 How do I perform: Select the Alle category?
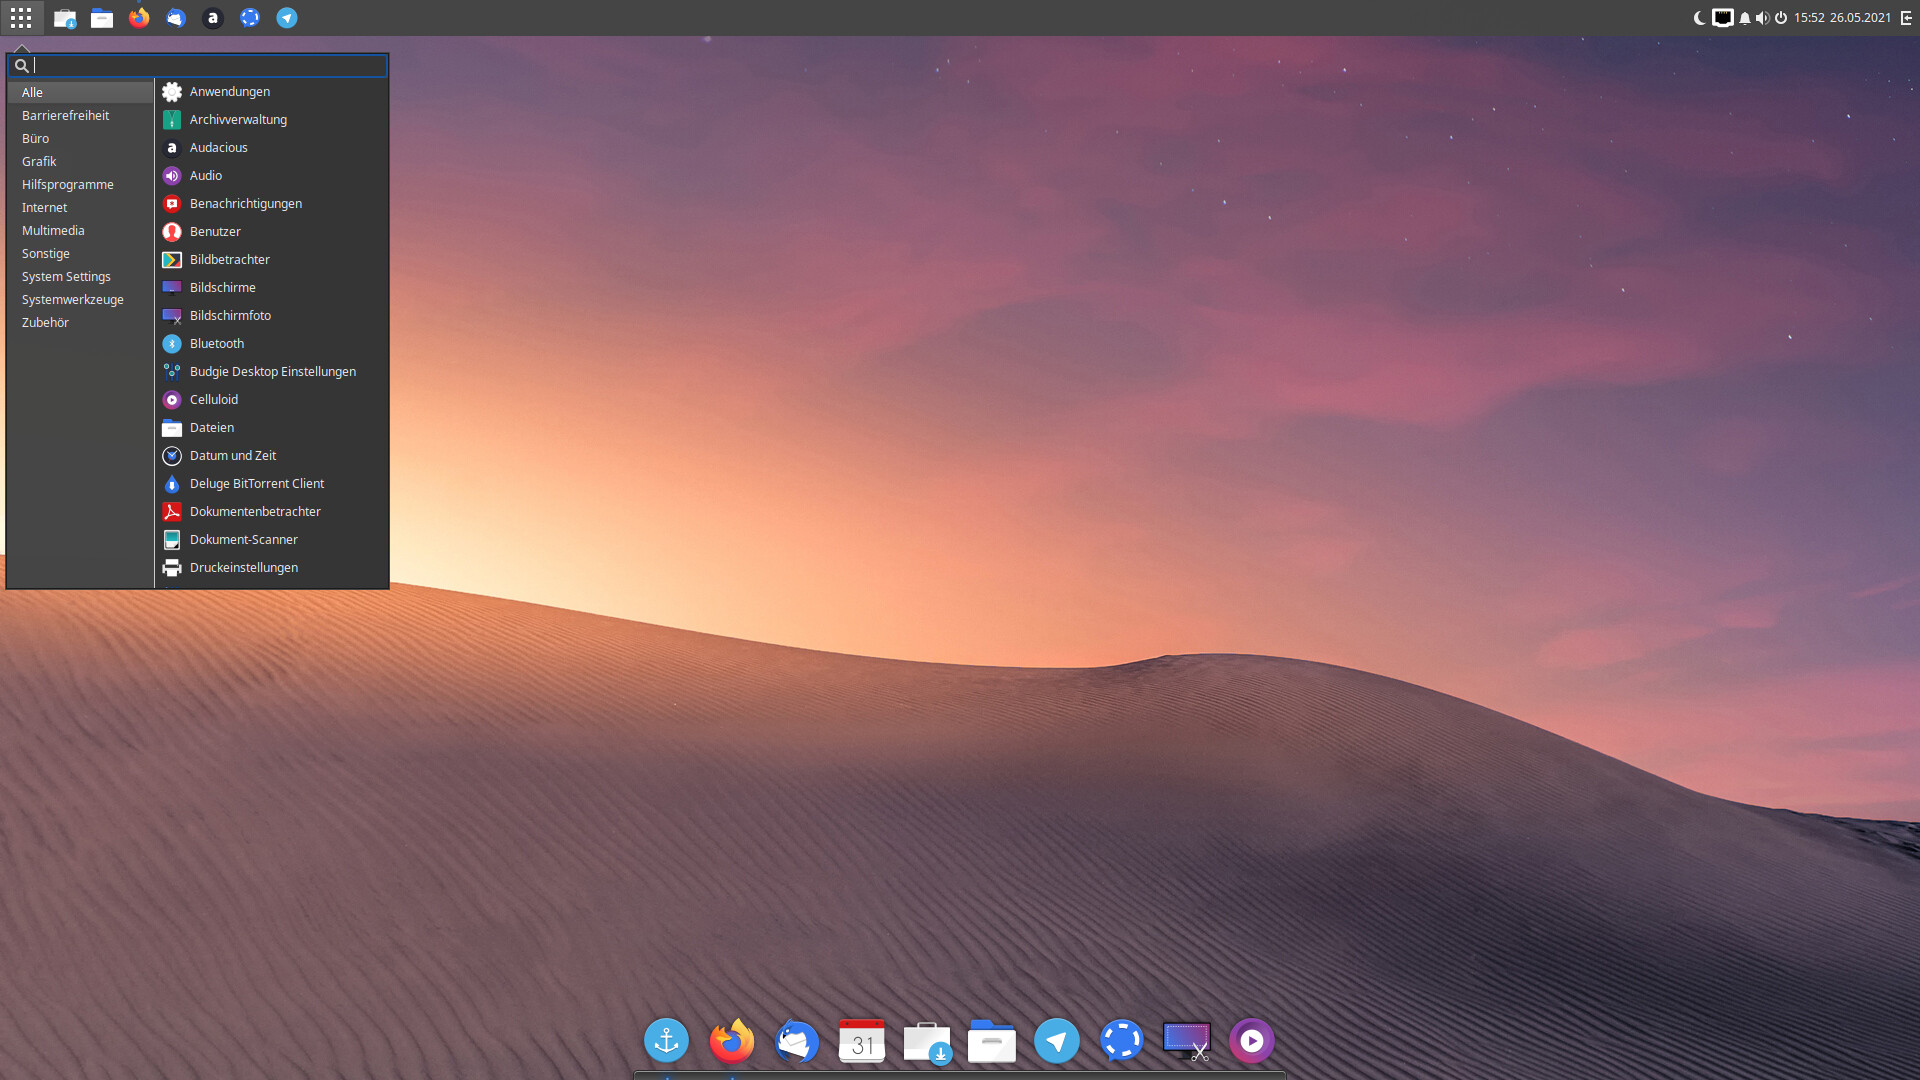click(x=80, y=92)
